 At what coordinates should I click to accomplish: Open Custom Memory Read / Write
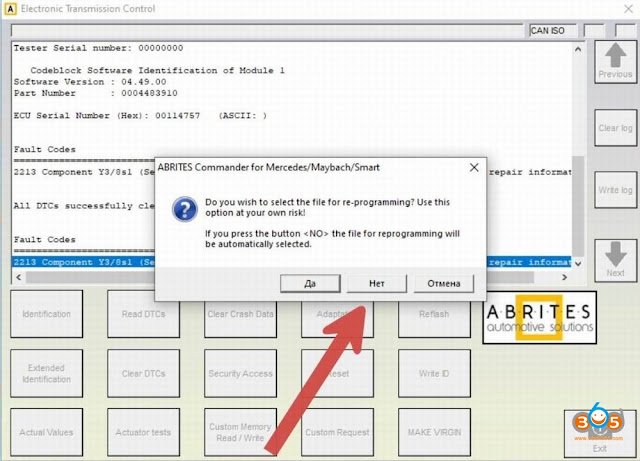tap(240, 432)
